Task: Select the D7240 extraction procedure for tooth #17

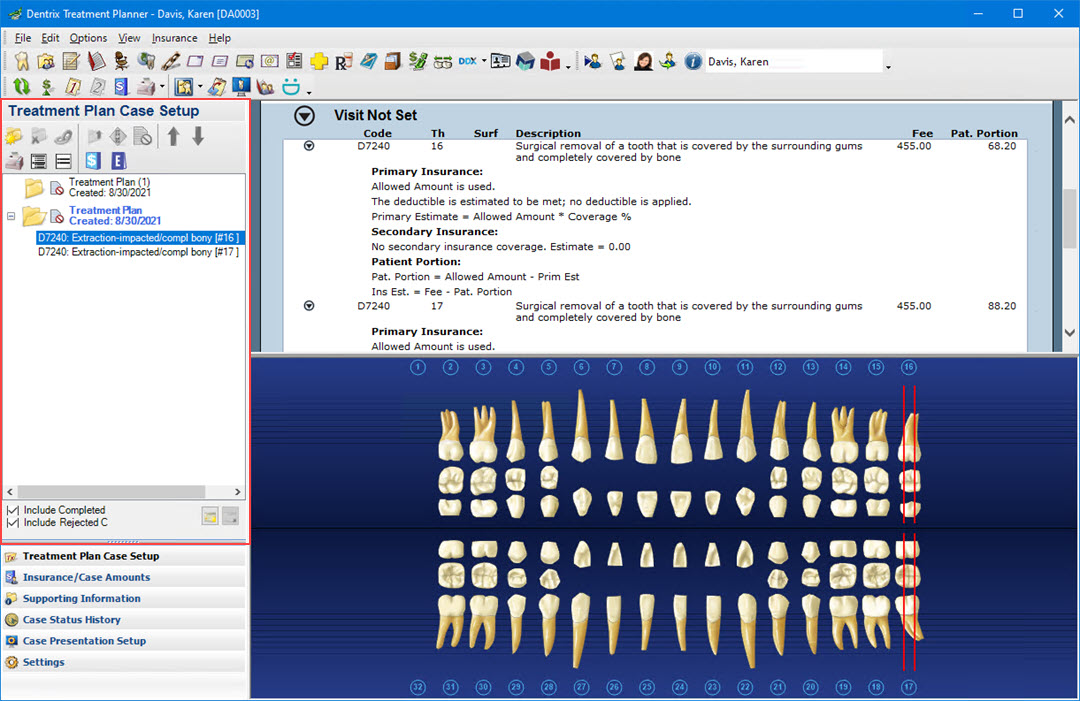Action: [137, 252]
